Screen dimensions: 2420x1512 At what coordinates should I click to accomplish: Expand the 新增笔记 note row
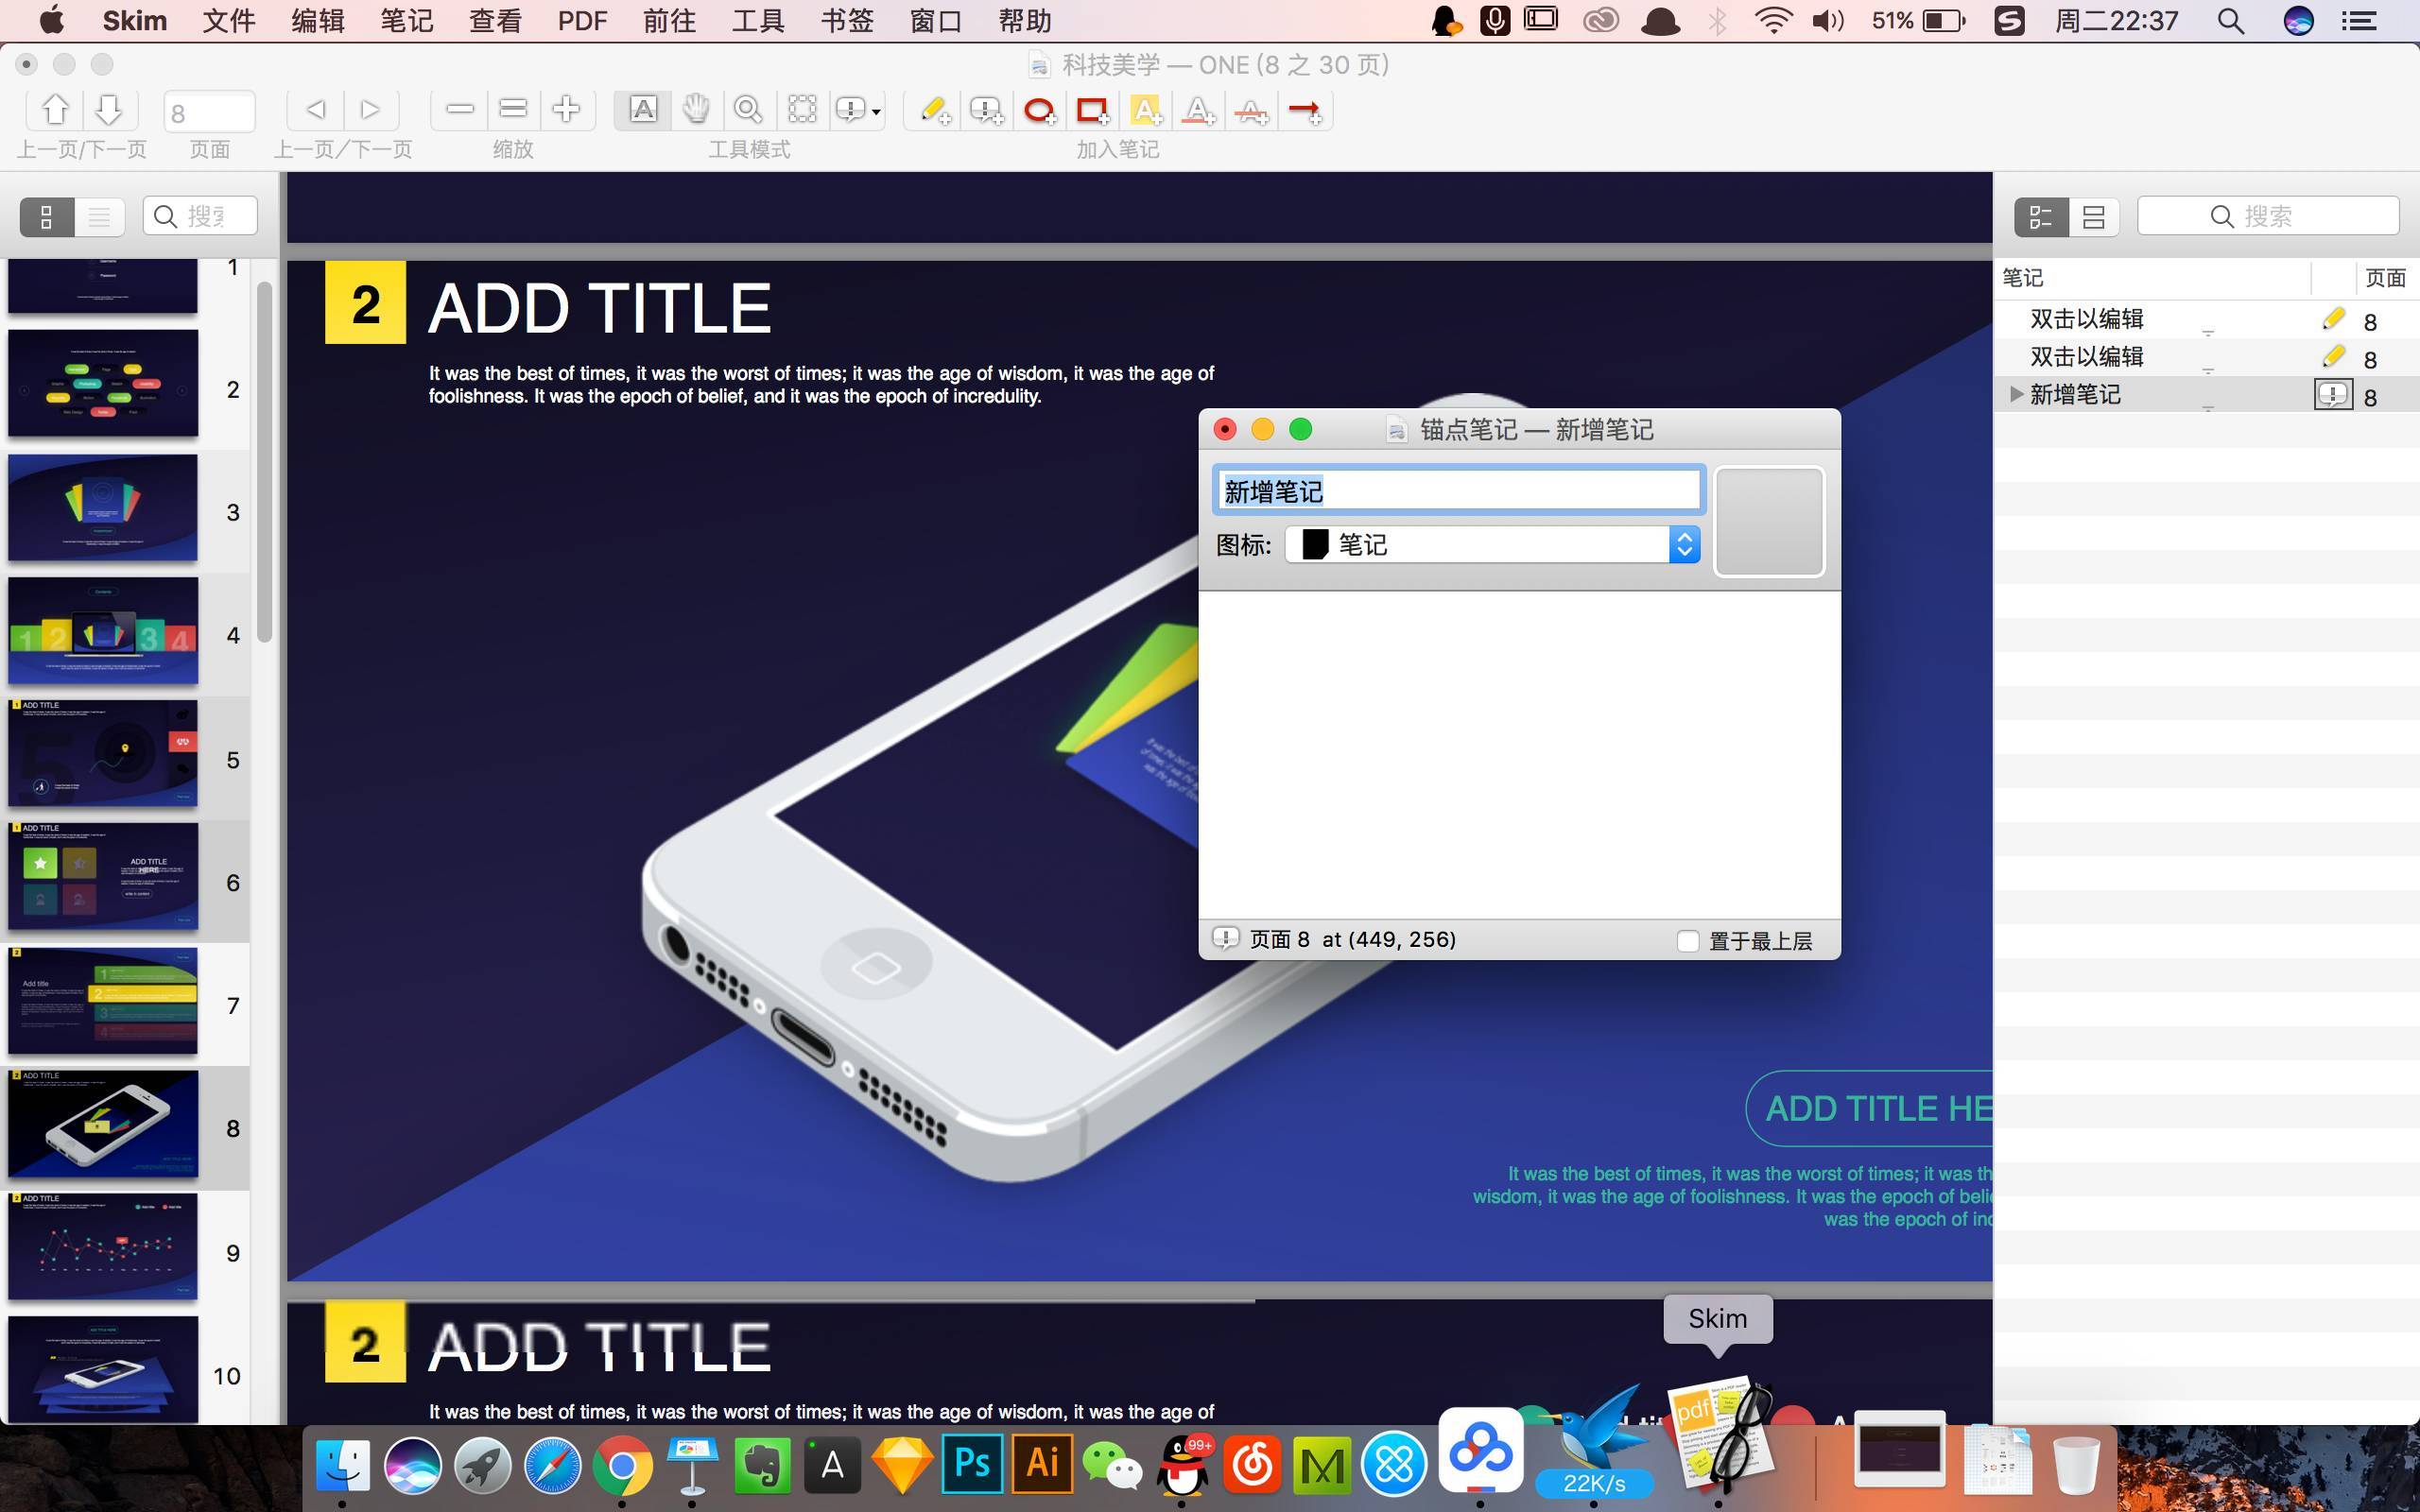(x=2016, y=394)
